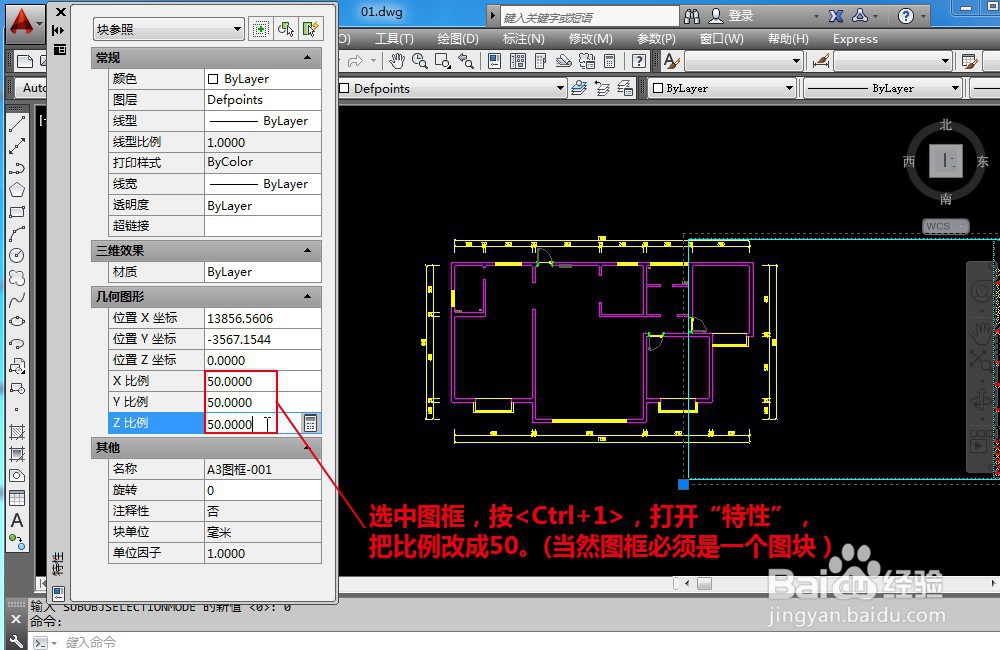Collapse the 三维效果 section
This screenshot has height=650, width=1000.
click(307, 251)
